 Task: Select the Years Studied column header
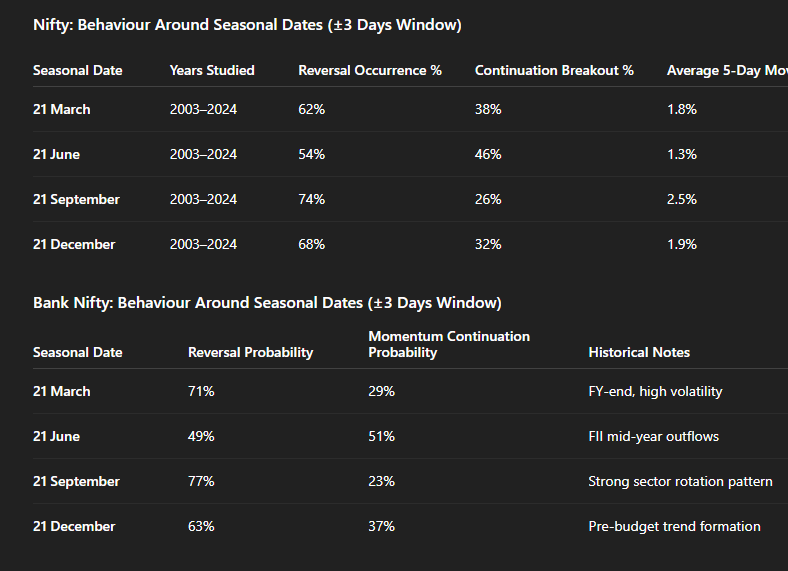pyautogui.click(x=212, y=70)
